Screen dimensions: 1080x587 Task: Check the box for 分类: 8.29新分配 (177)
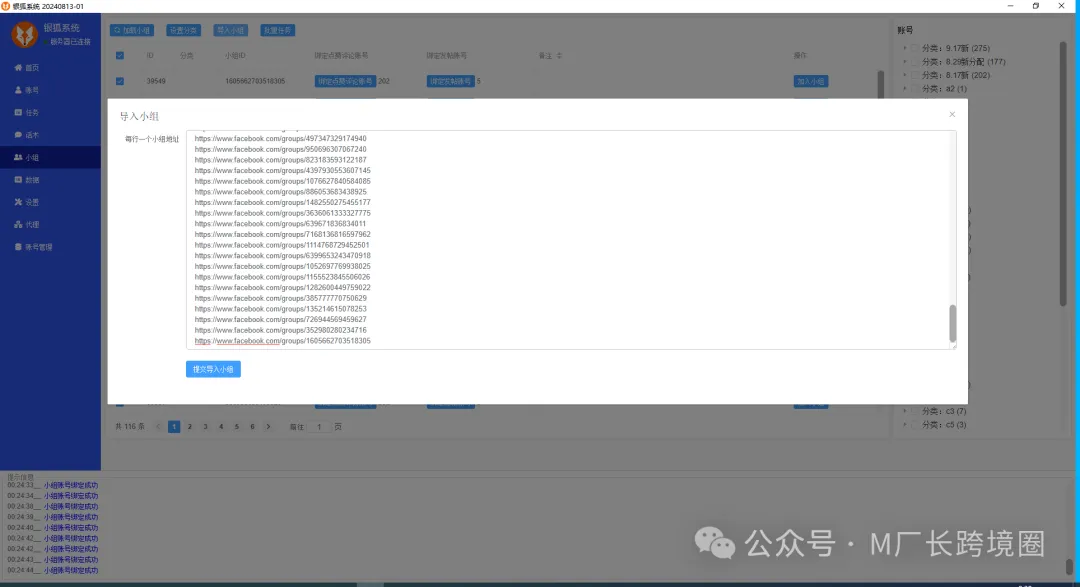tap(915, 62)
